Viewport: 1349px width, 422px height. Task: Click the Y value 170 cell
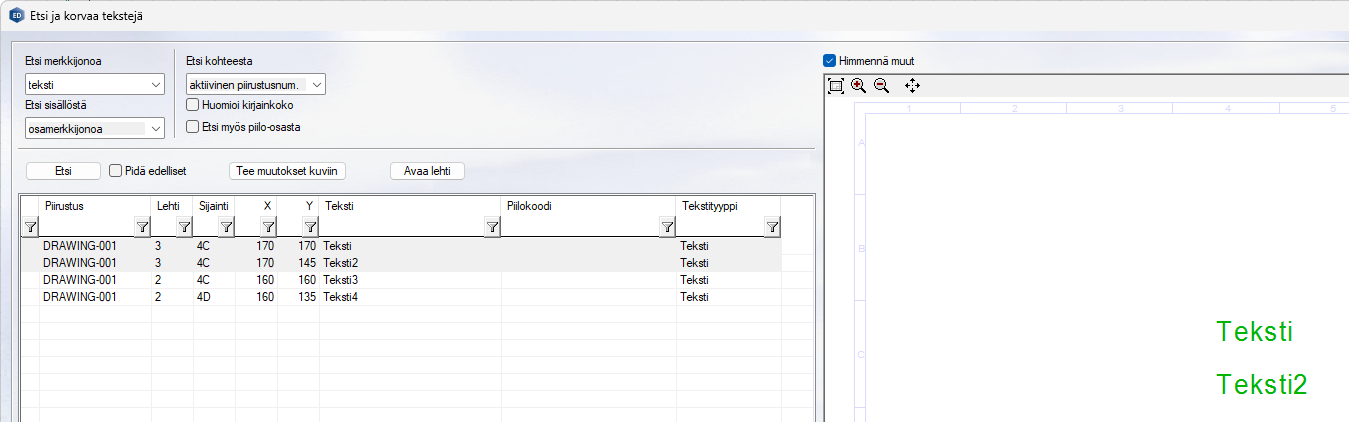coord(298,245)
